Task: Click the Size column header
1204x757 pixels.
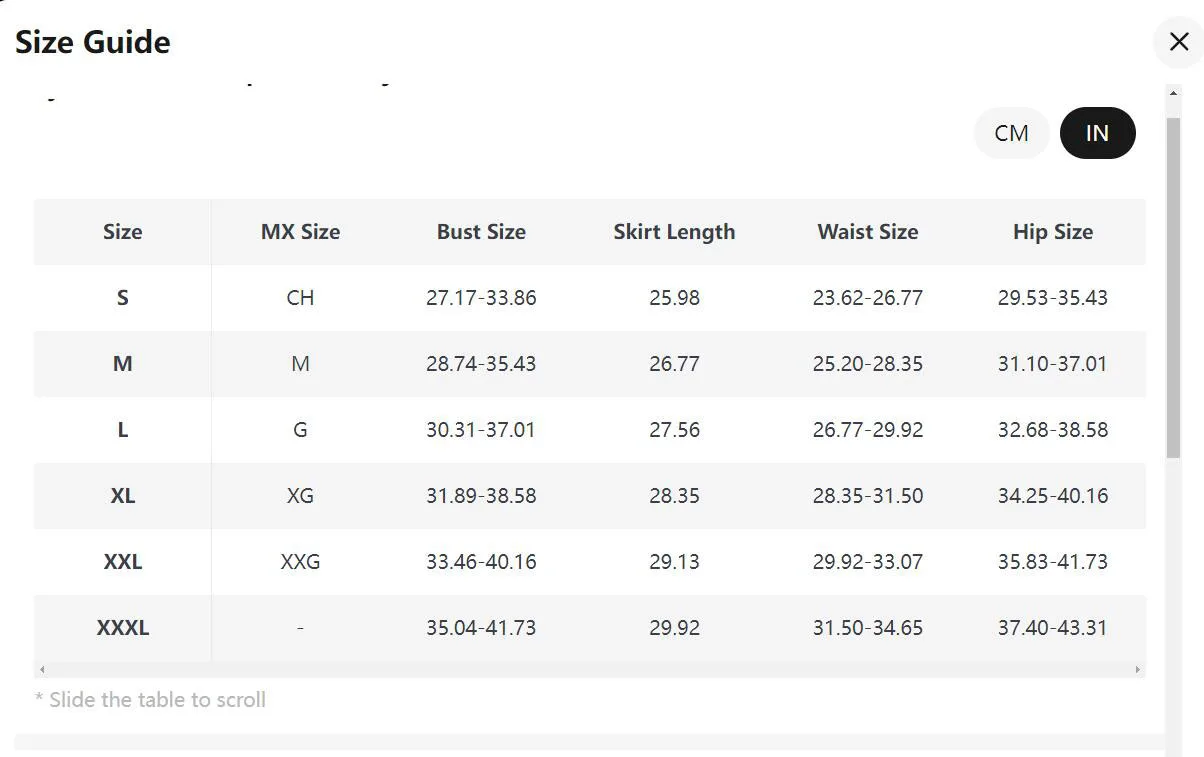Action: pos(122,232)
